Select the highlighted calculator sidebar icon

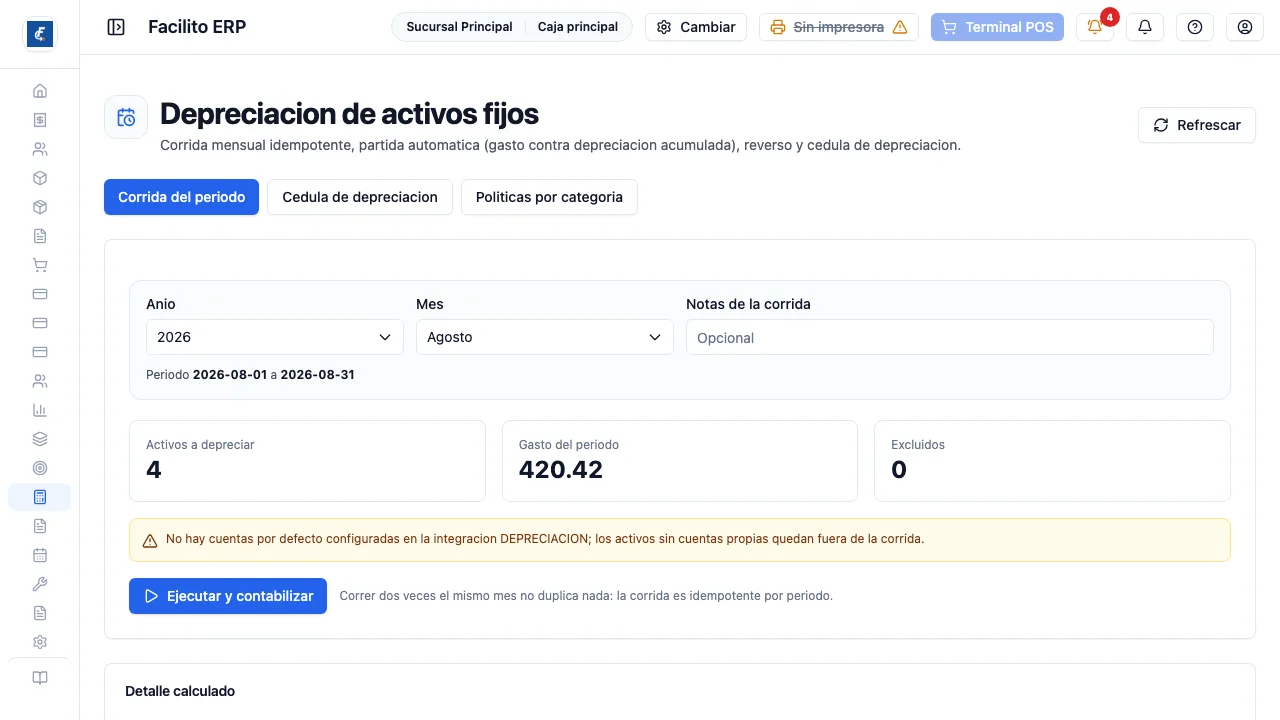(40, 497)
